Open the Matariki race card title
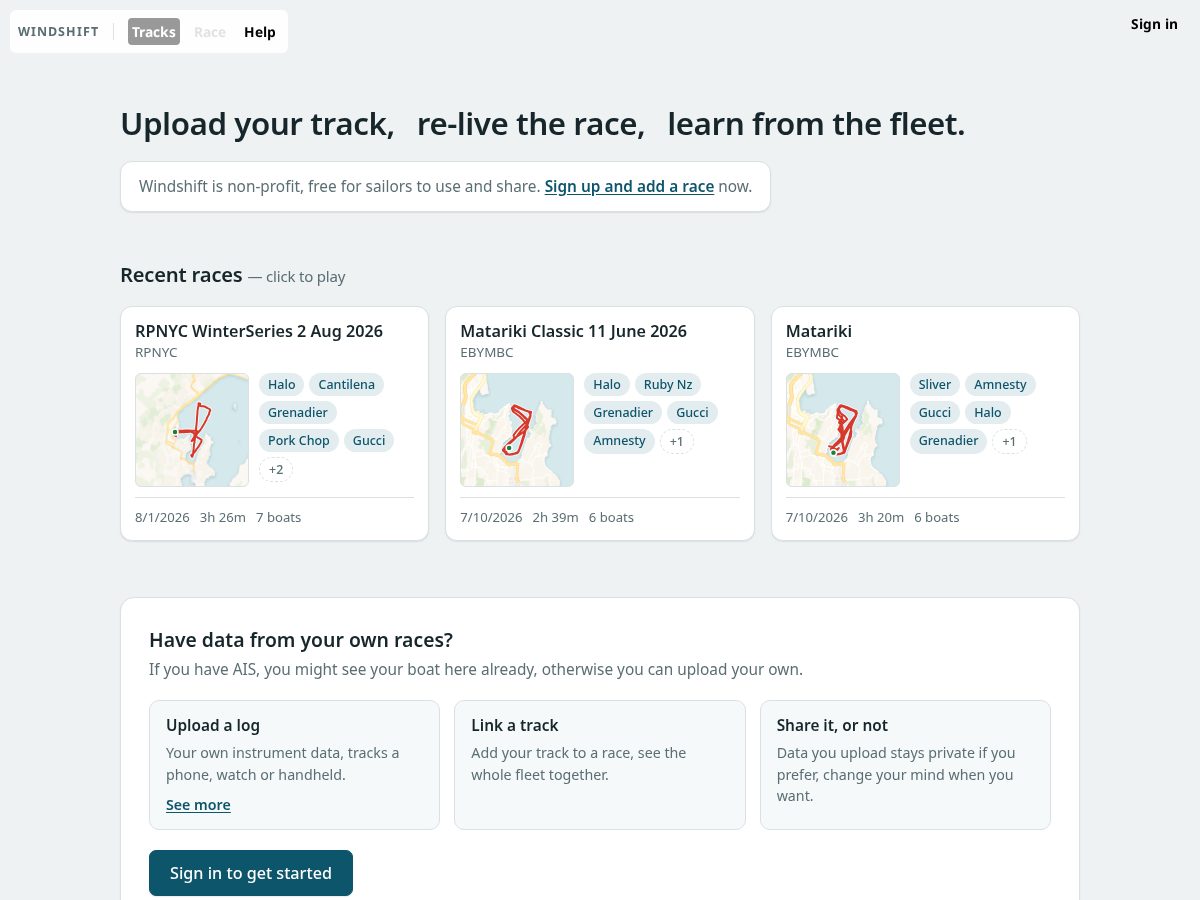 pos(819,331)
